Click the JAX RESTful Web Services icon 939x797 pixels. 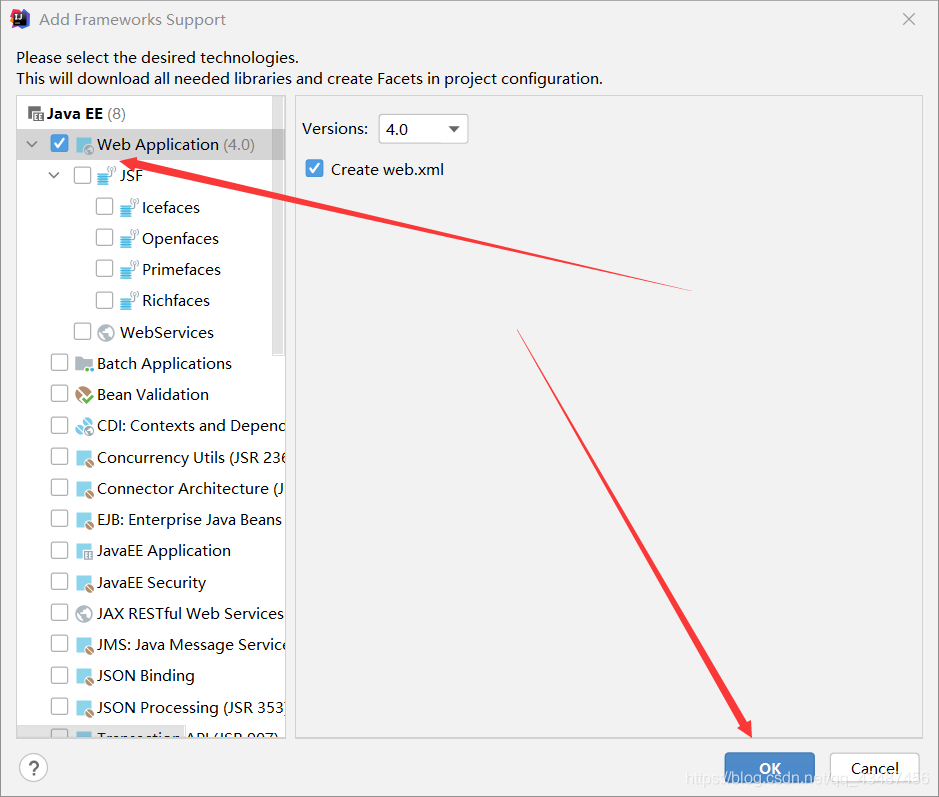pyautogui.click(x=84, y=613)
